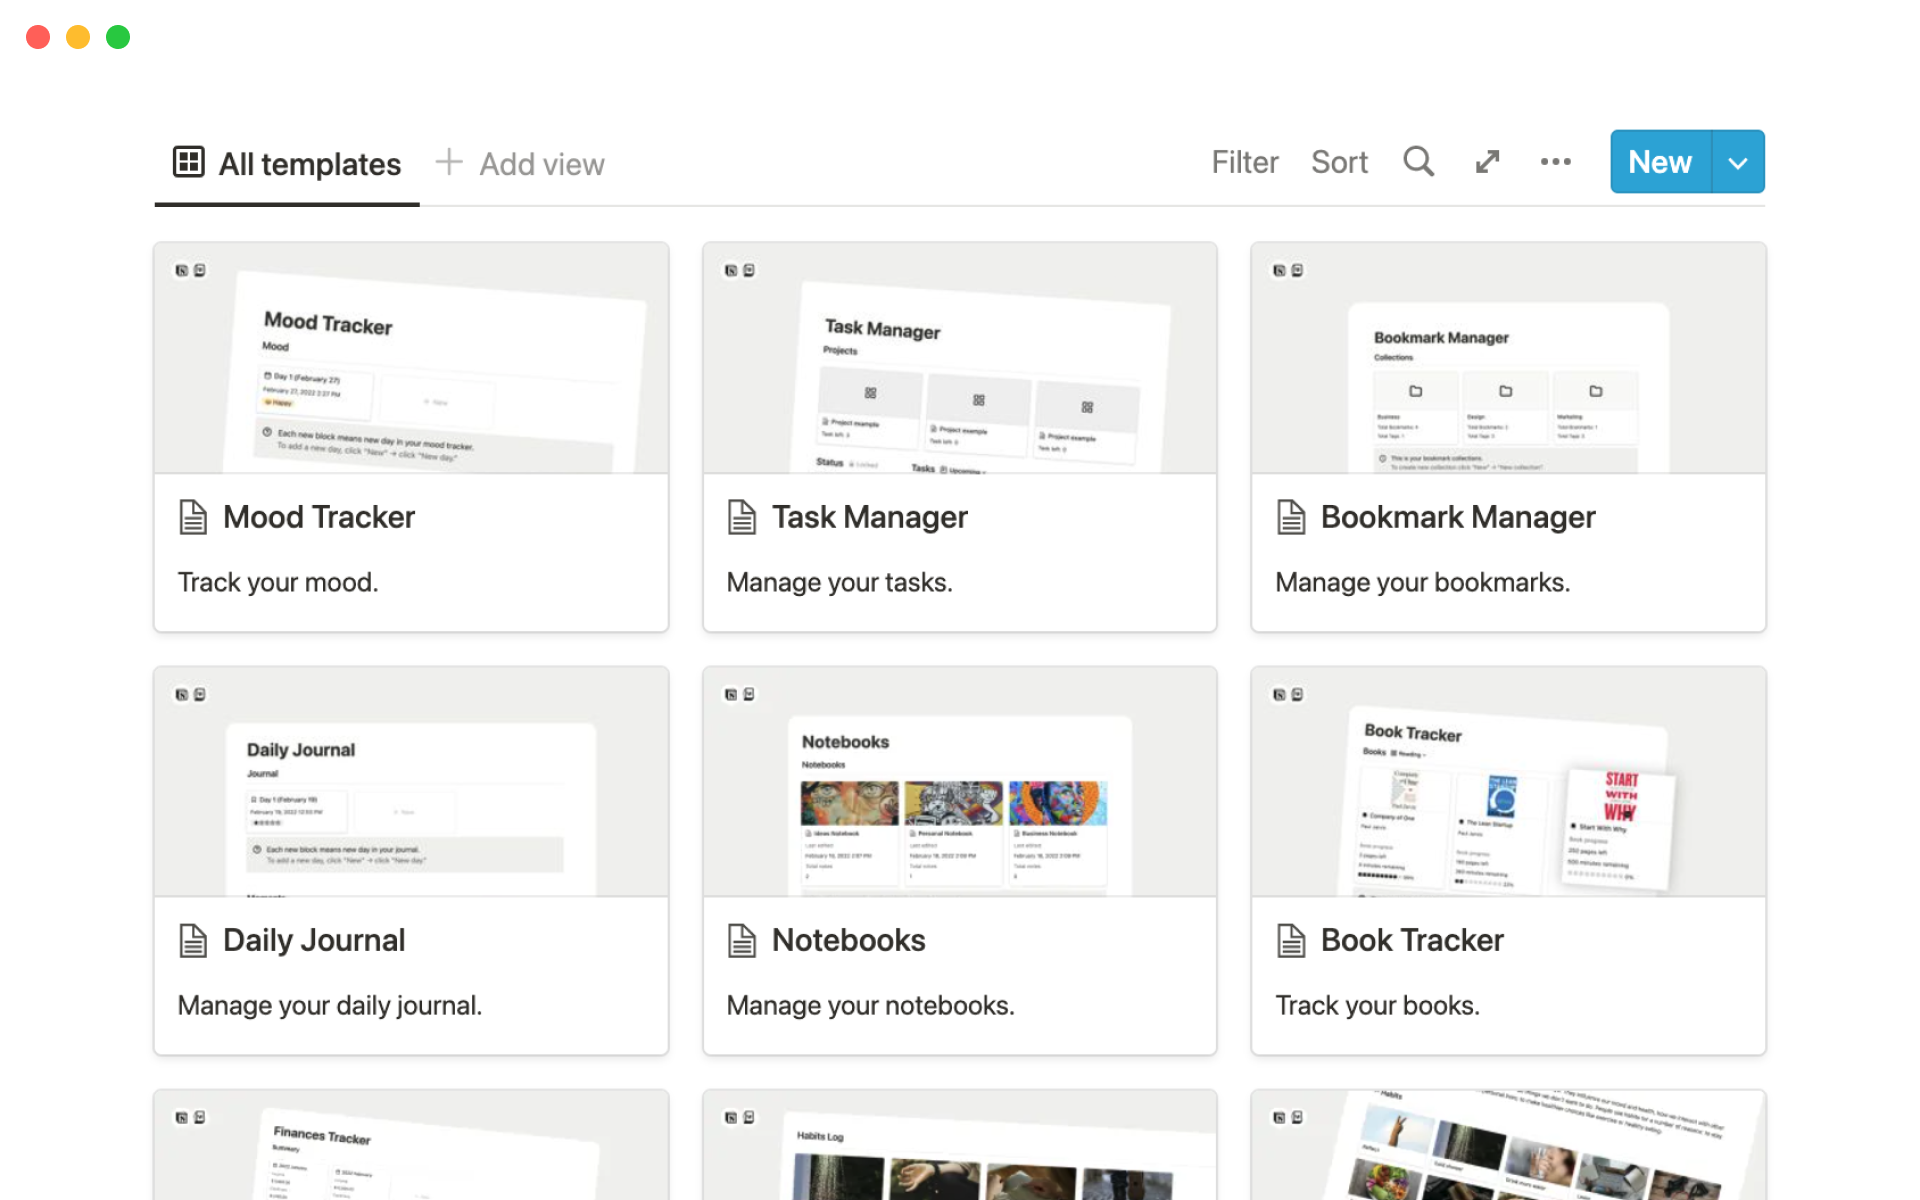Viewport: 1920px width, 1200px height.
Task: Click the search magnifier icon
Action: [x=1418, y=162]
